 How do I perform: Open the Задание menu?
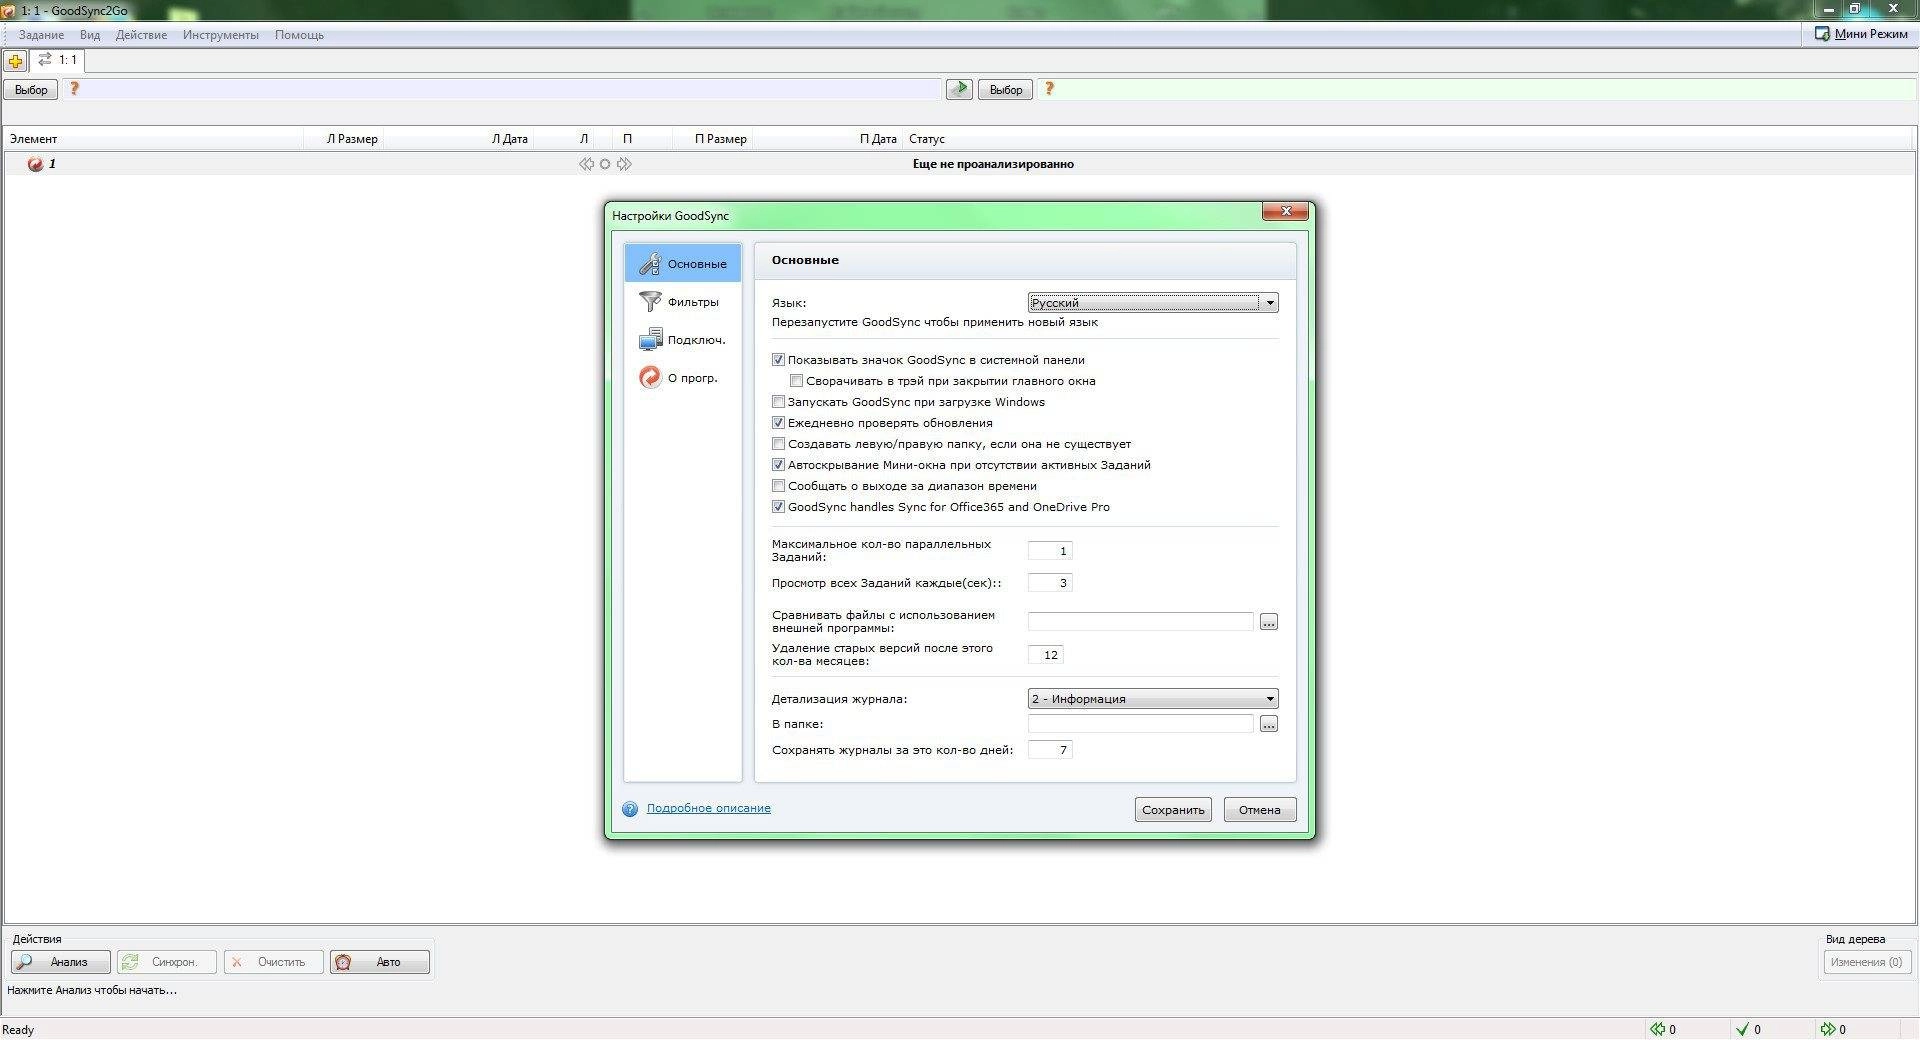pos(41,35)
